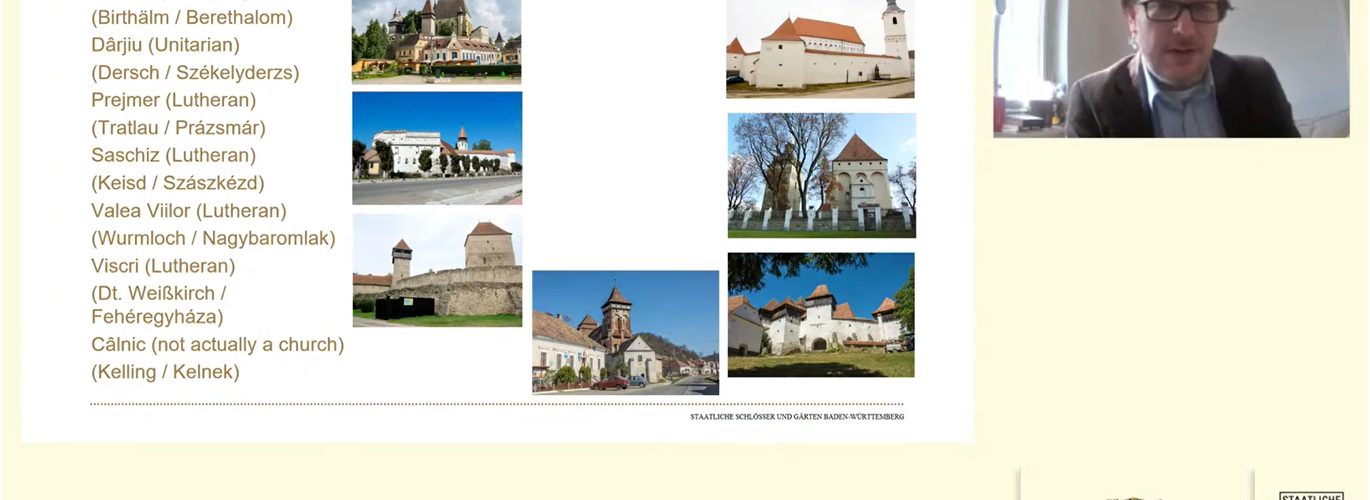
Task: Click the village street church tower photo
Action: tap(625, 332)
